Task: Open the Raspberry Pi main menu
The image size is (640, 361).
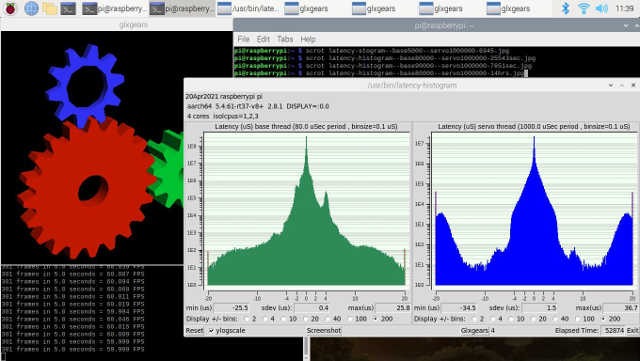Action: coord(10,8)
